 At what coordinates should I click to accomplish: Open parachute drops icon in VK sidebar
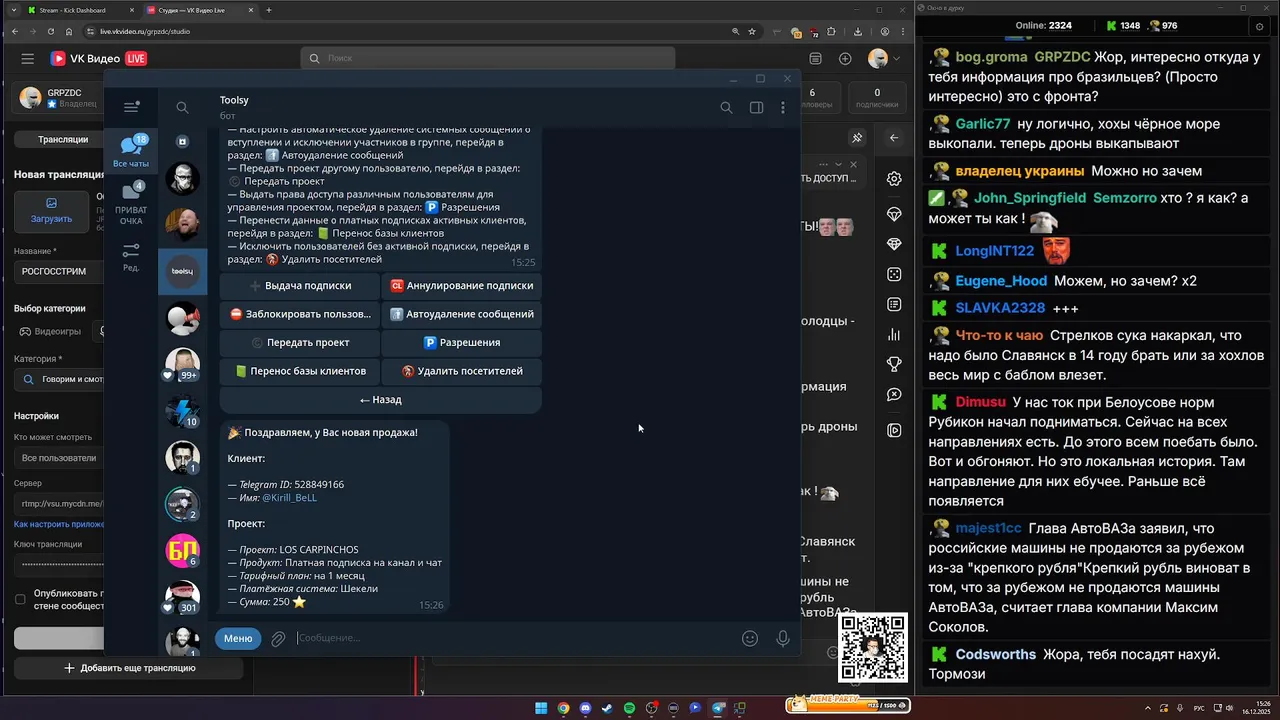pyautogui.click(x=894, y=215)
